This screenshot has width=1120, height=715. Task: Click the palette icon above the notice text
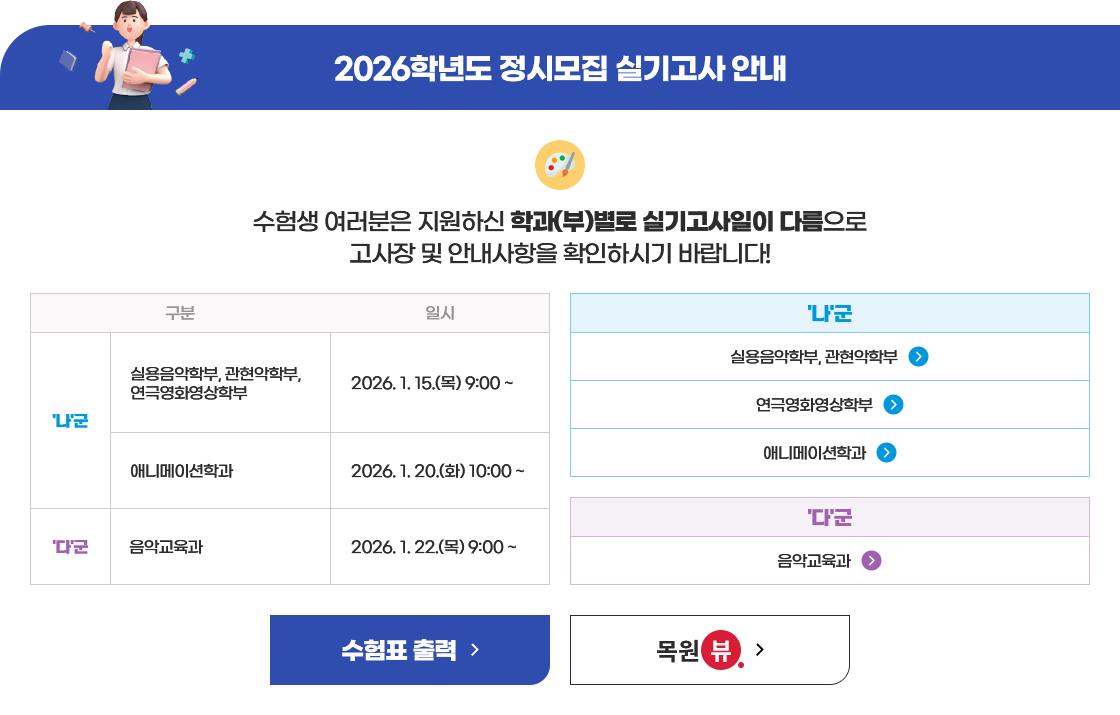[560, 166]
